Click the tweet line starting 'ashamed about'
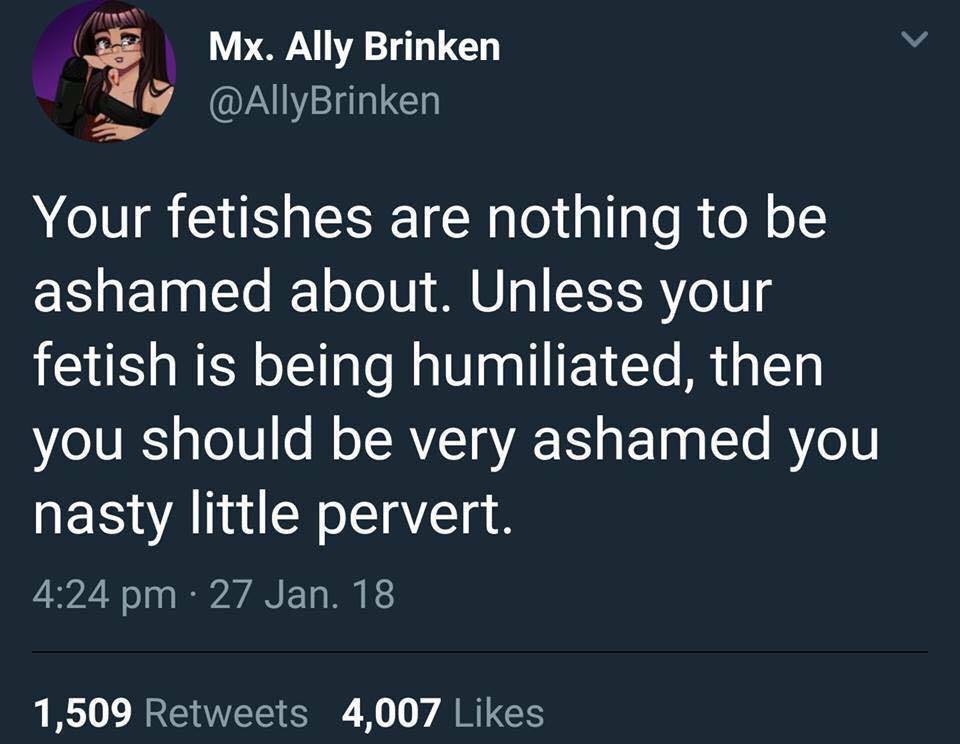960x744 pixels. tap(402, 293)
